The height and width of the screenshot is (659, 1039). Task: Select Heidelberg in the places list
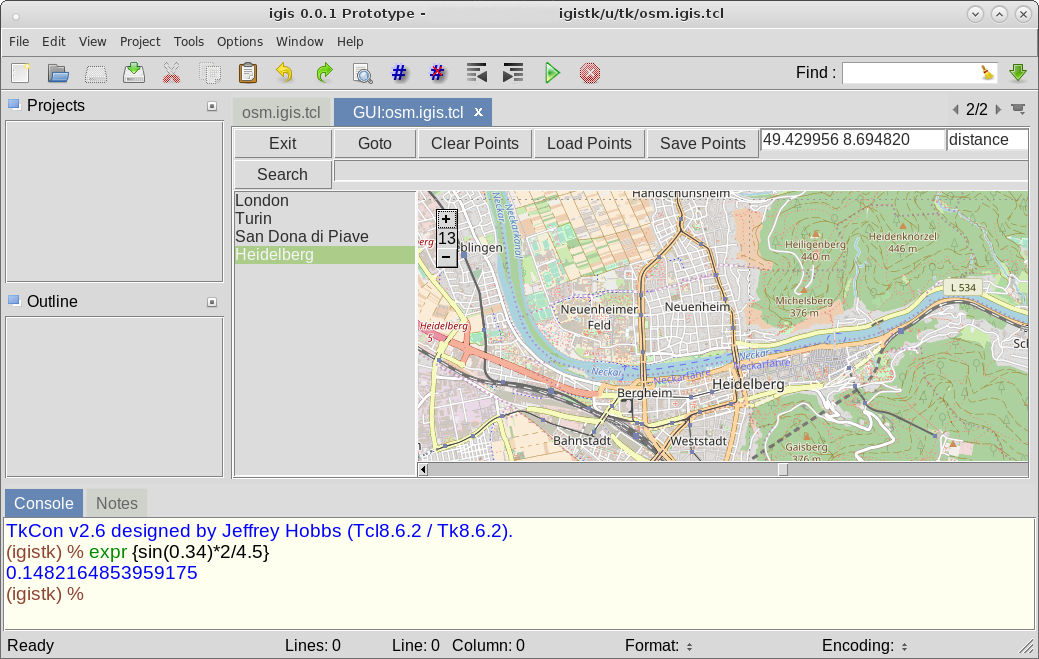(325, 255)
